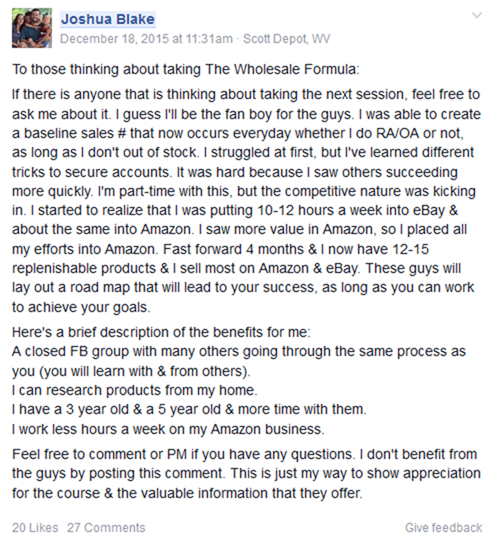
Task: Click the "A closed FB group" line
Action: click(x=239, y=351)
